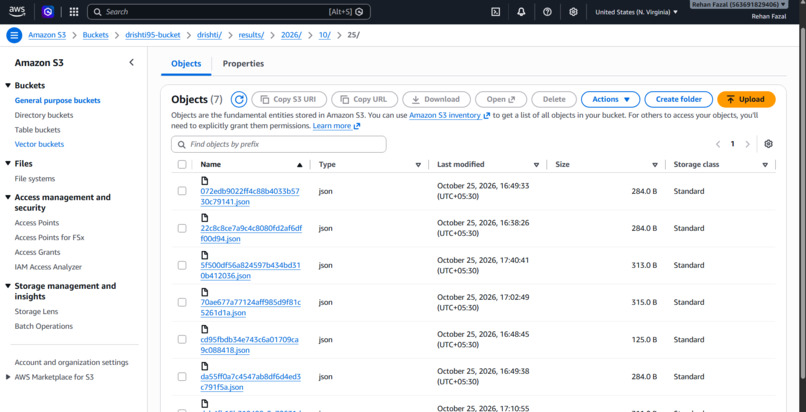Expand AWS Marketplace for S3
Viewport: 806px width, 412px height.
8,377
